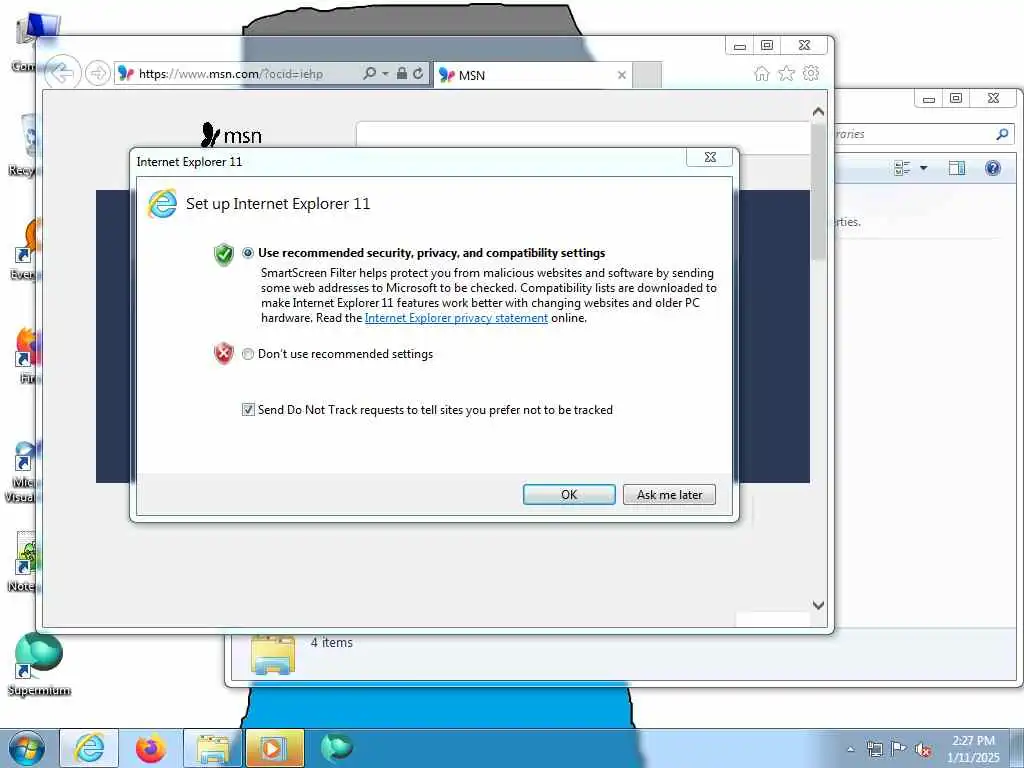1024x768 pixels.
Task: Select Don't use recommended settings radio
Action: point(248,354)
